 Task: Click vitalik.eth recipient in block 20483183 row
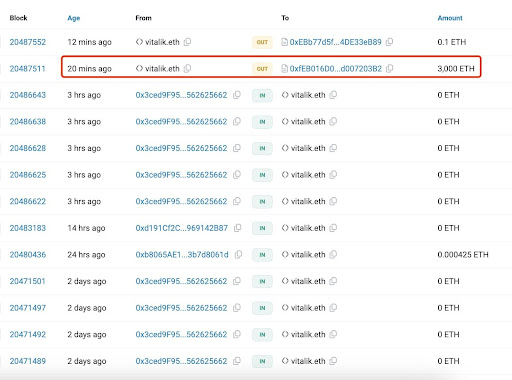pos(308,228)
